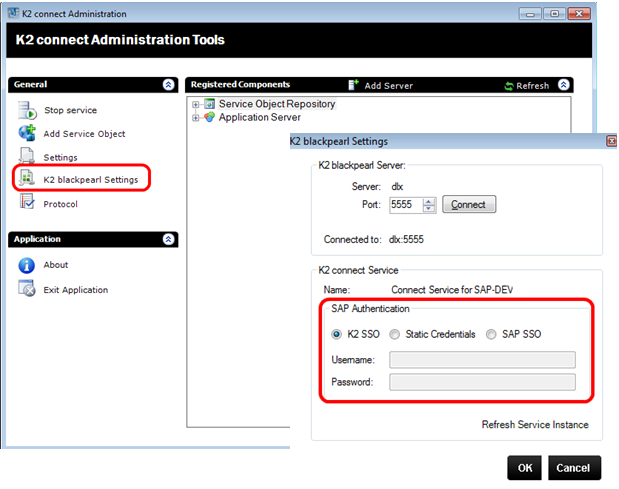
Task: Click the green Refresh arrows icon
Action: coord(509,86)
